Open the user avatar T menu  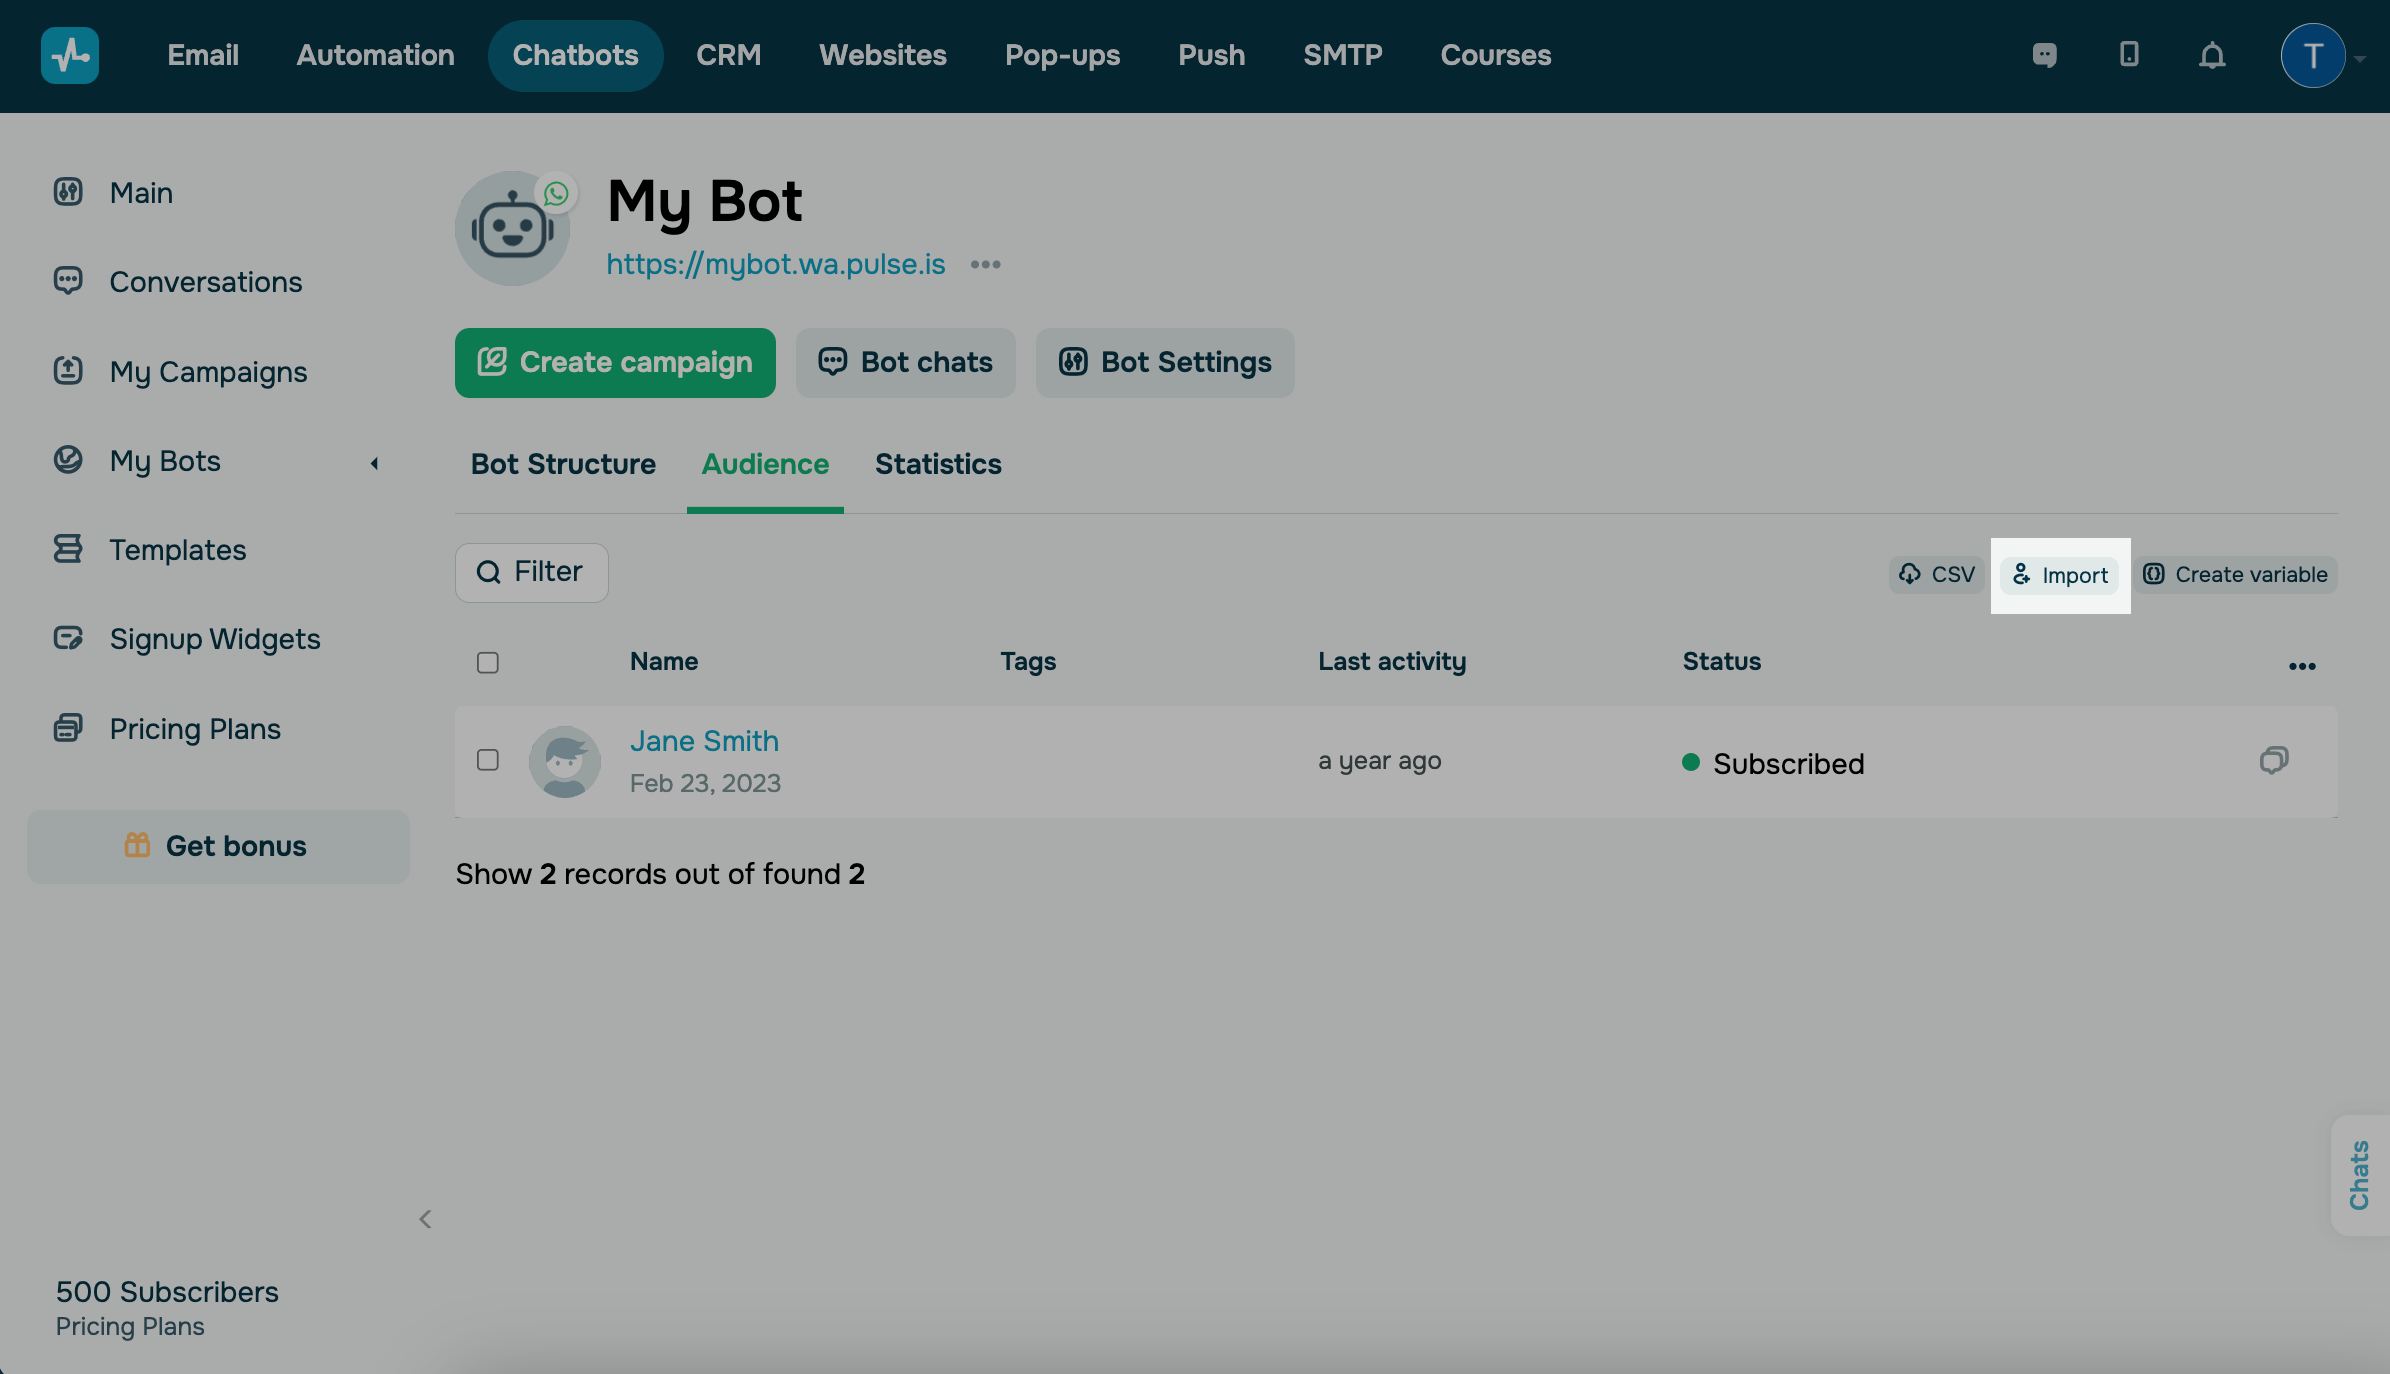2312,56
